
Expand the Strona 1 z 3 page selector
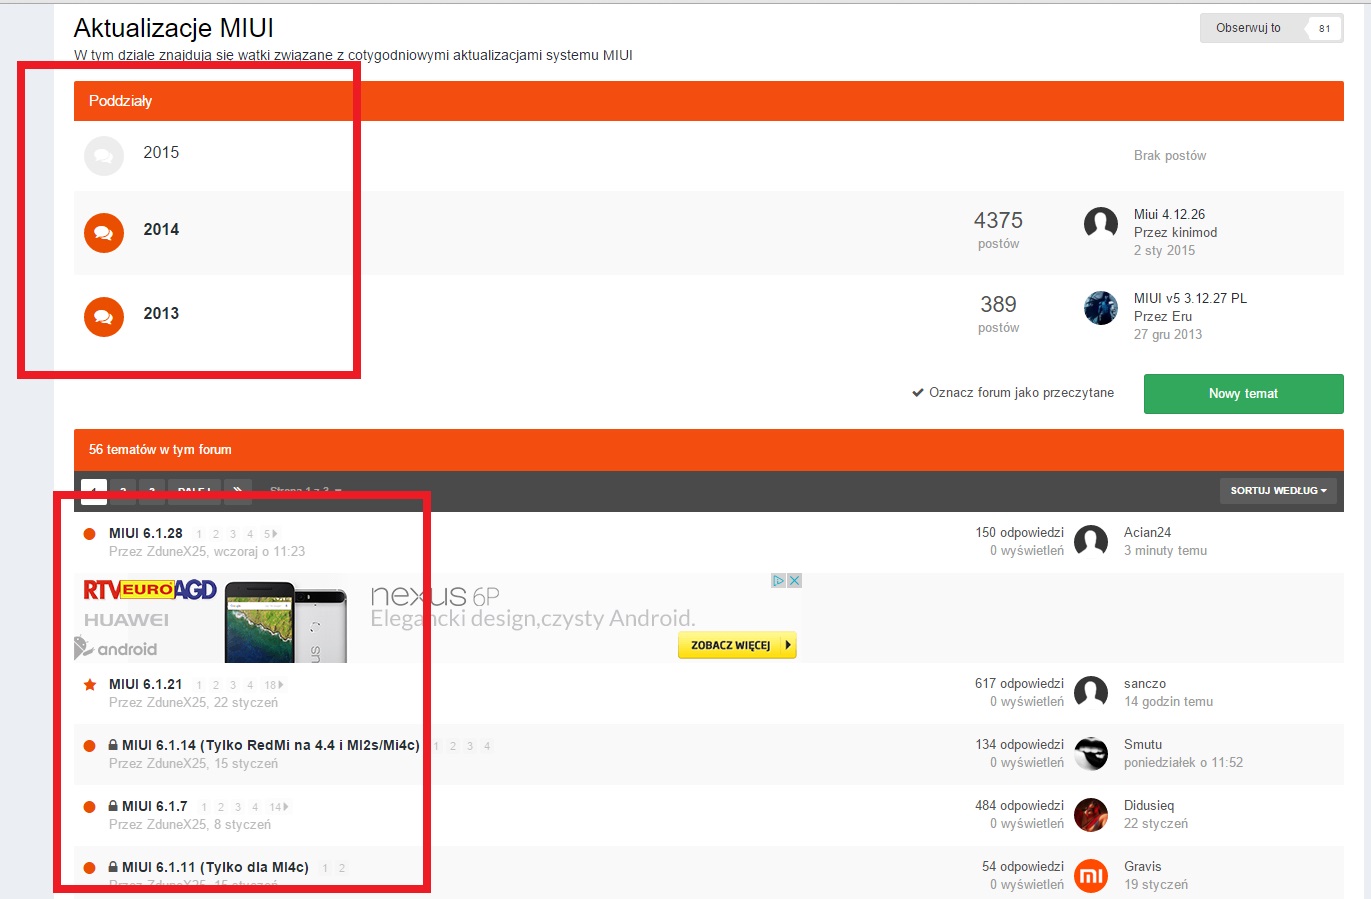tap(305, 491)
